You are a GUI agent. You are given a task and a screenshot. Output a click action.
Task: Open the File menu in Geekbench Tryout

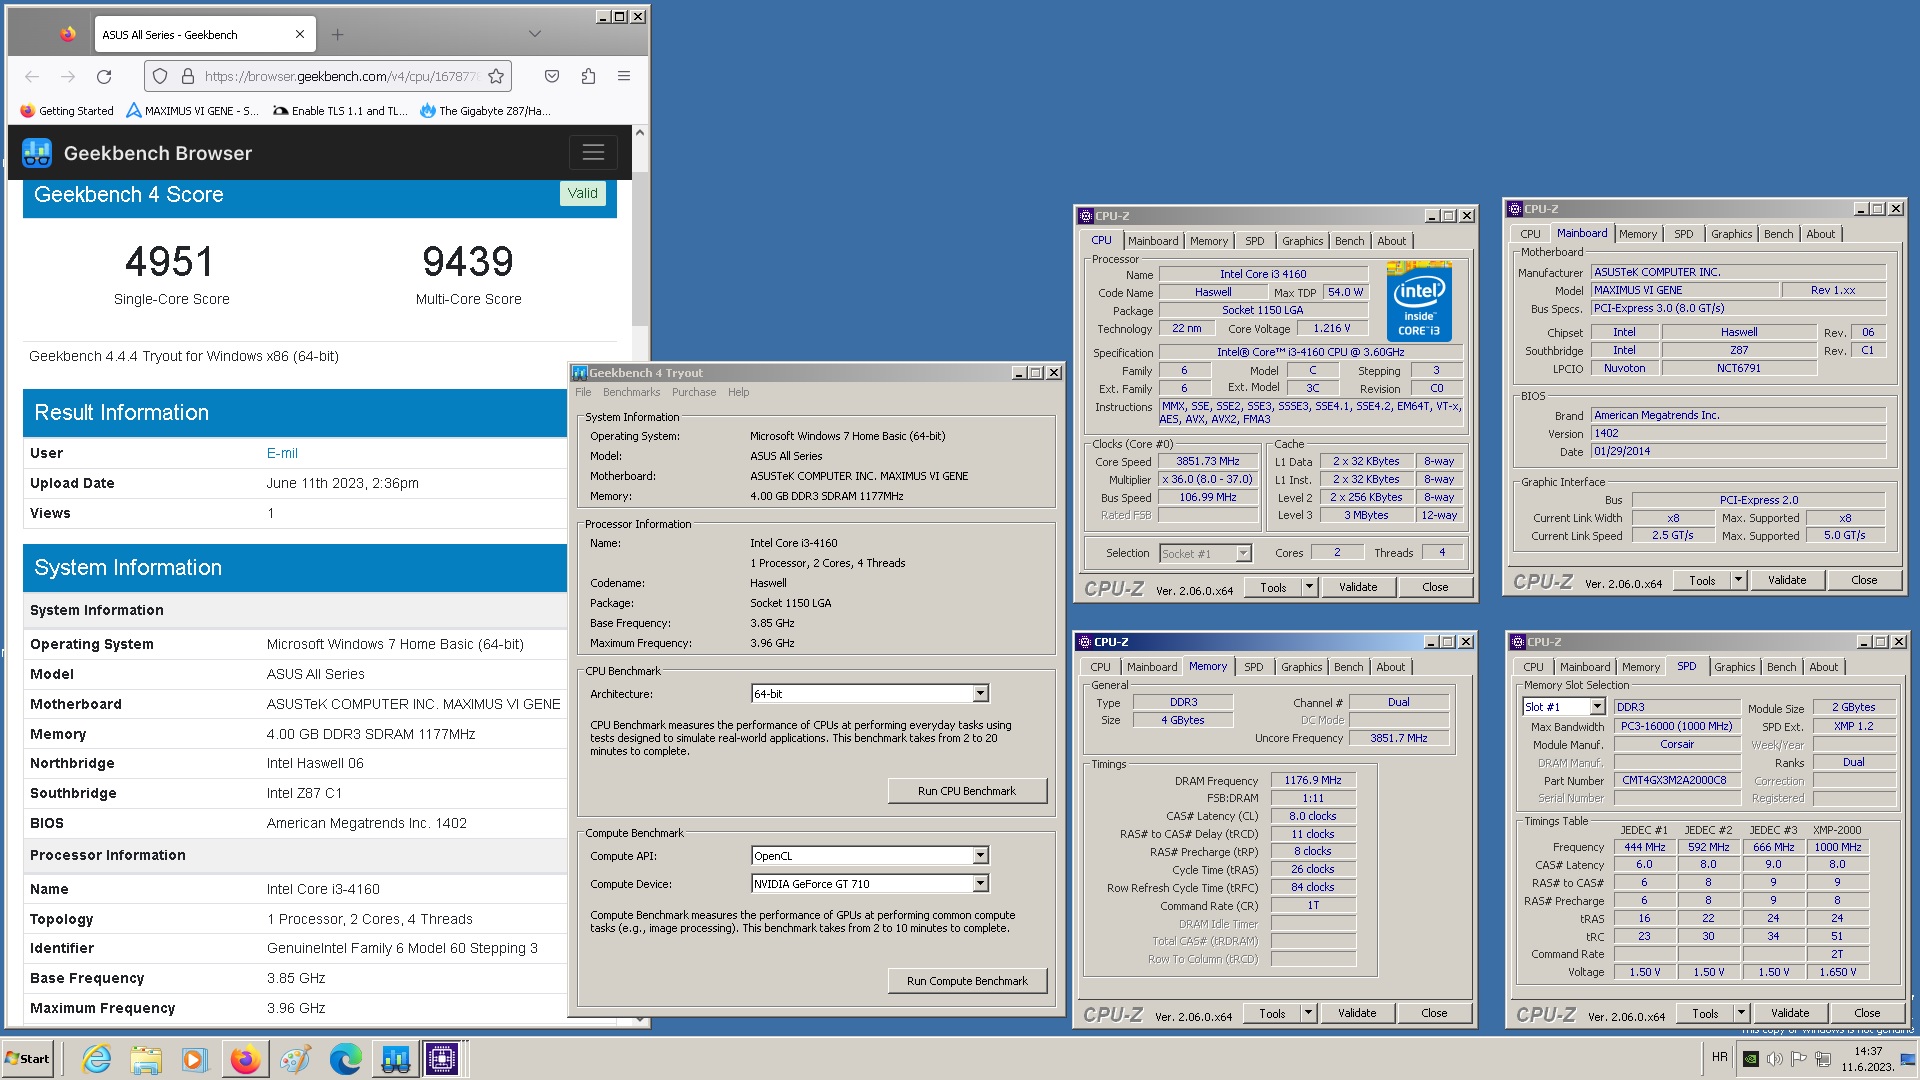pos(583,392)
